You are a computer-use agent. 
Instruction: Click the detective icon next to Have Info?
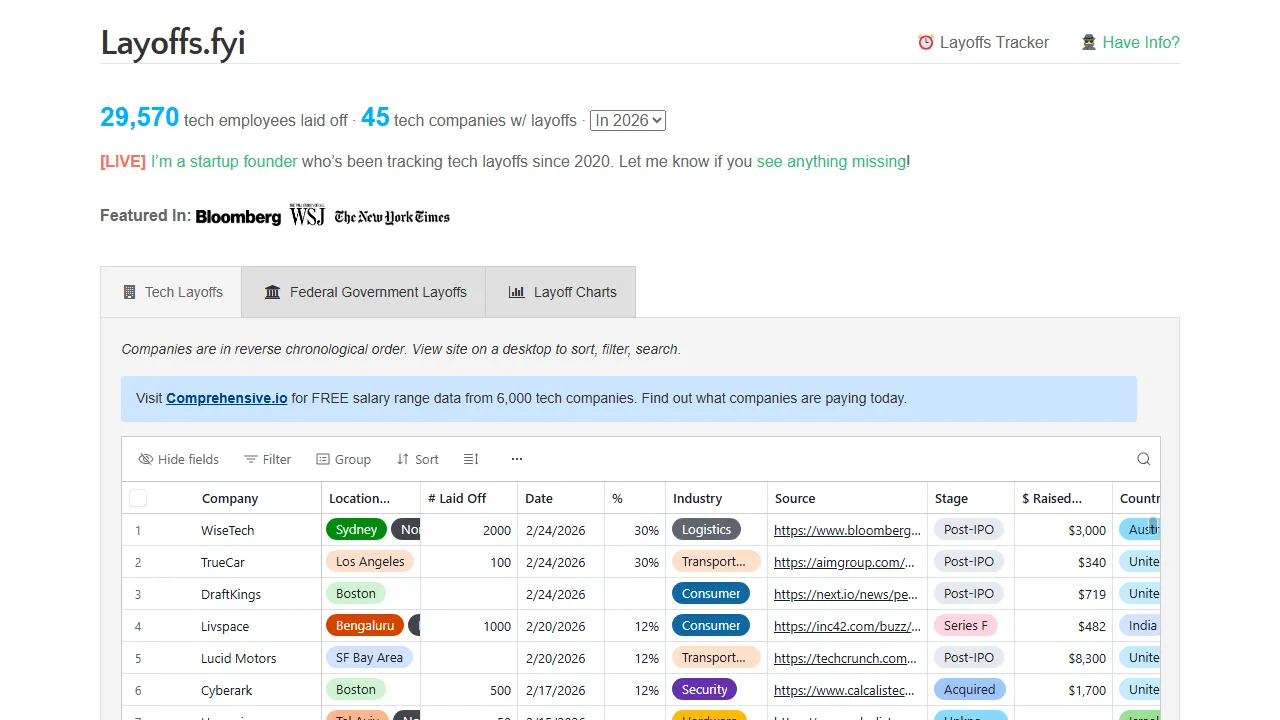(1087, 42)
